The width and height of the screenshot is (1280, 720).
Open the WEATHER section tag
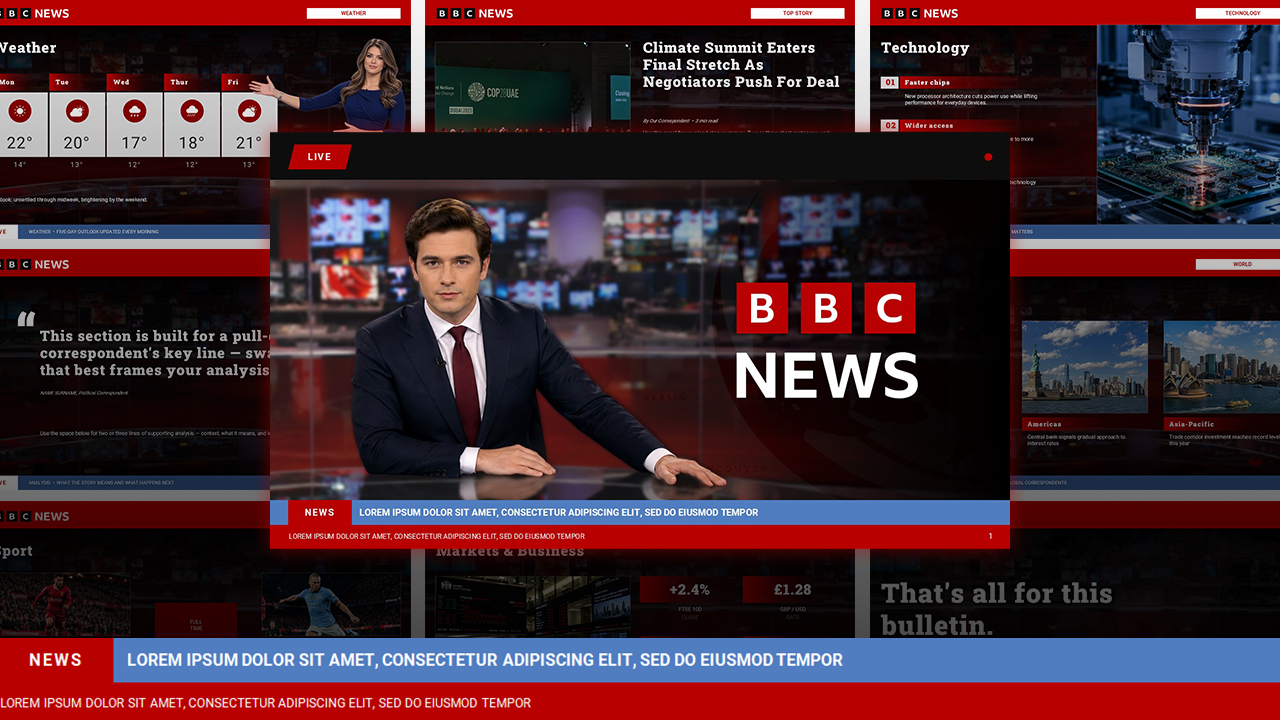pos(353,13)
